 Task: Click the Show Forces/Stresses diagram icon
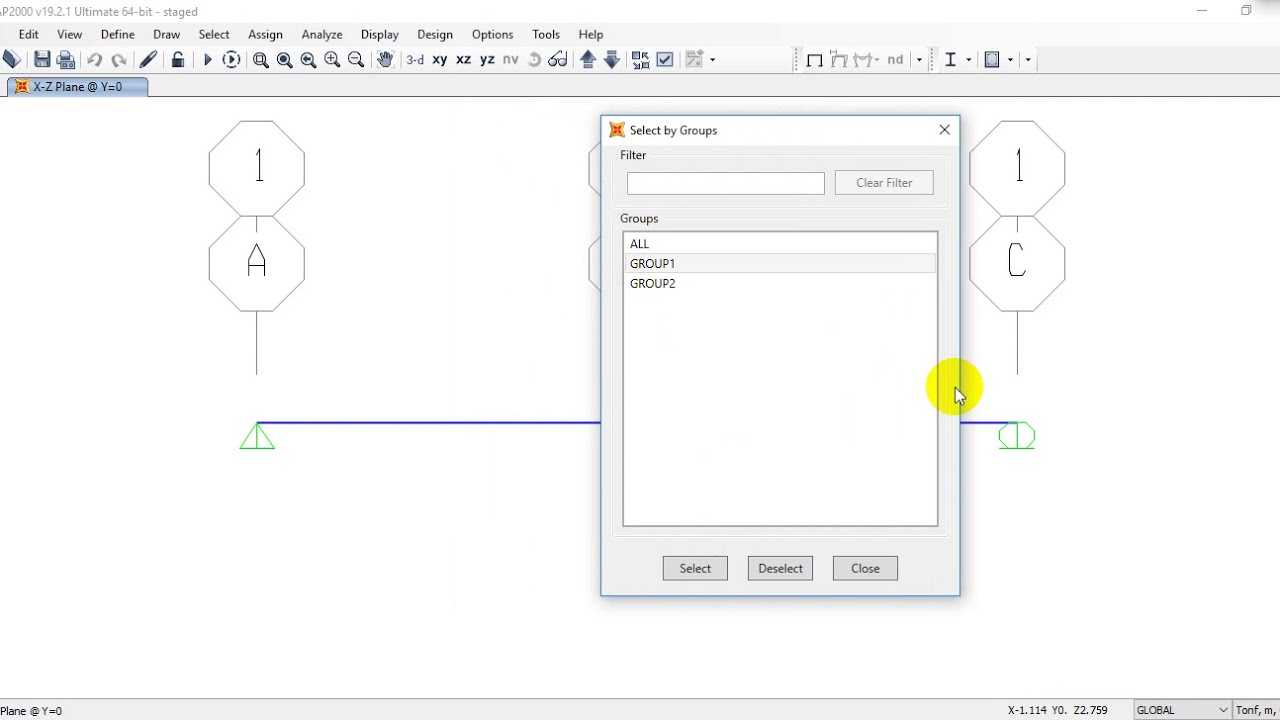[863, 60]
